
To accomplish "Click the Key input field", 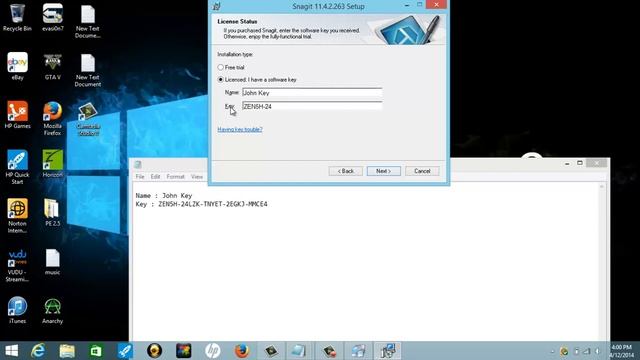I will coord(312,106).
